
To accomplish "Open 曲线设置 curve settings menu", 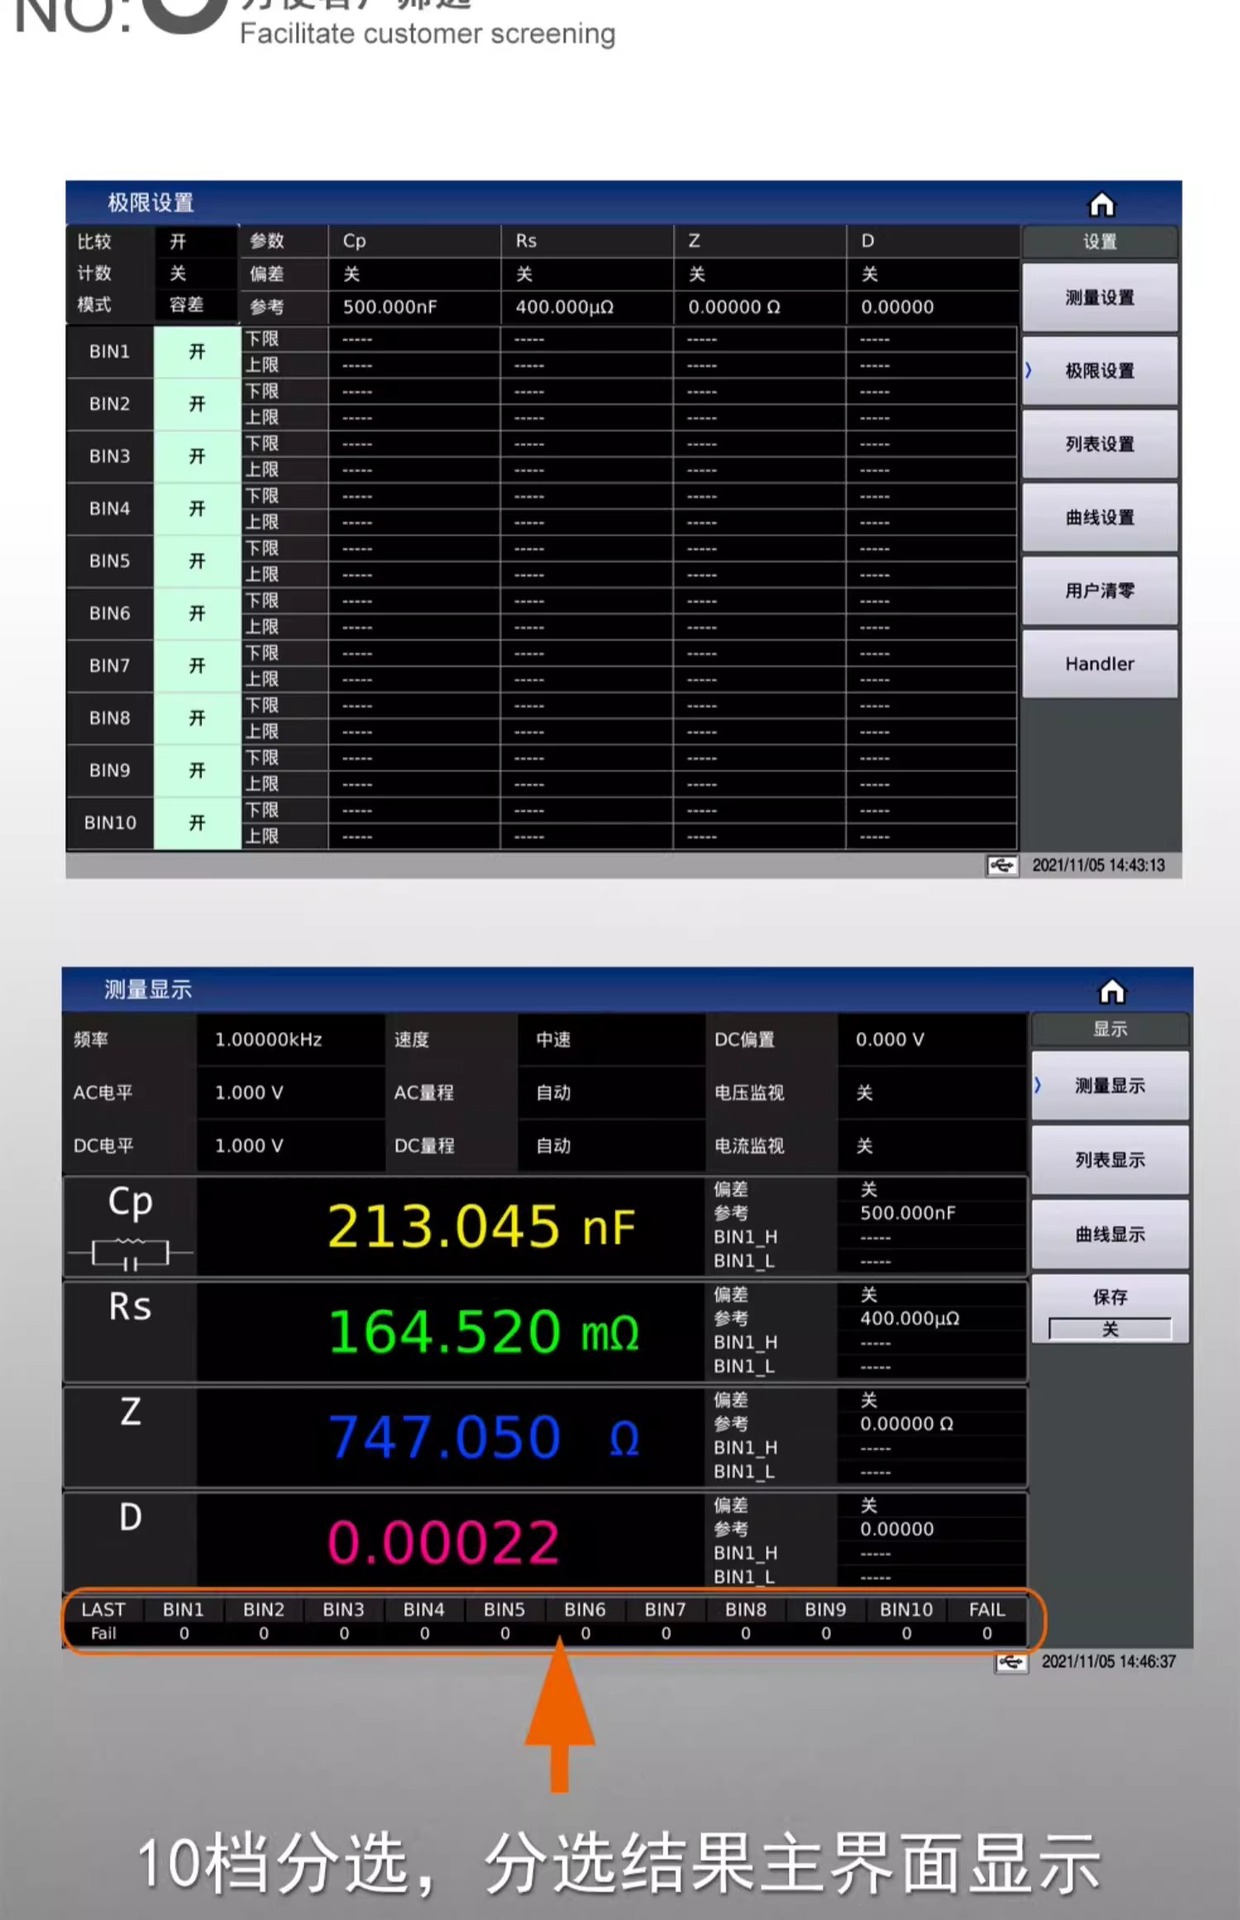I will pos(1100,518).
